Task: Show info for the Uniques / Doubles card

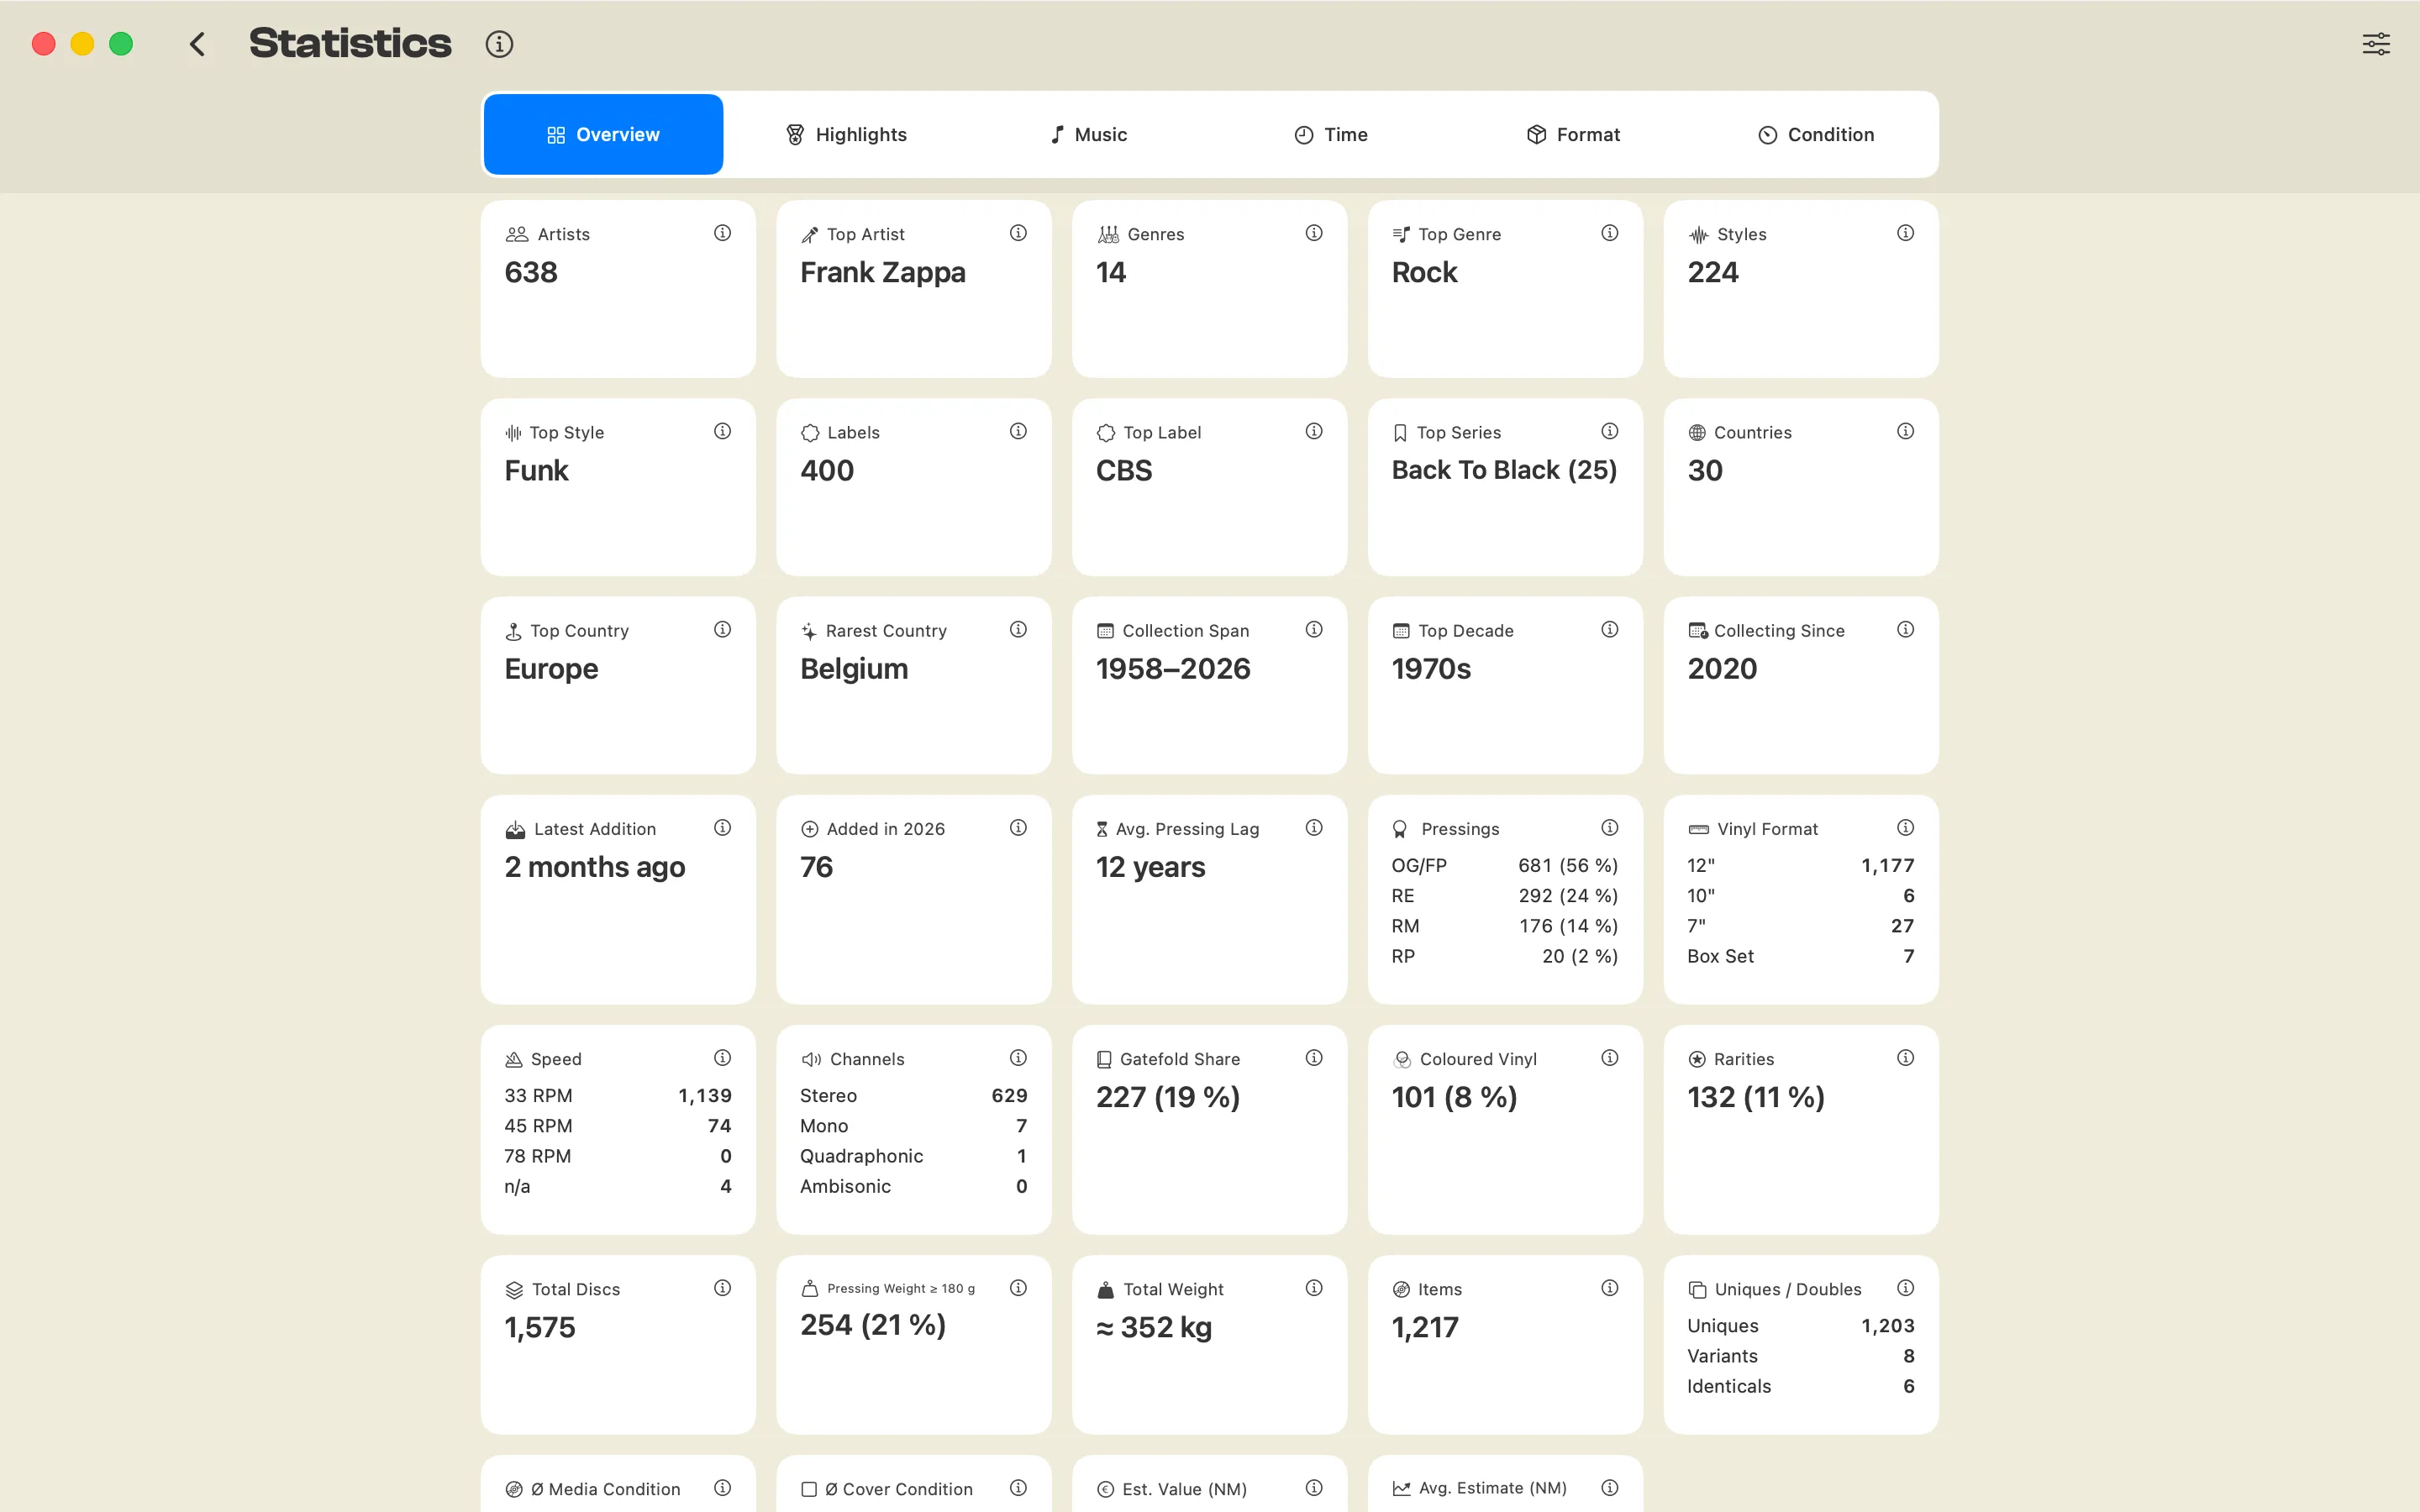Action: coord(1905,1288)
